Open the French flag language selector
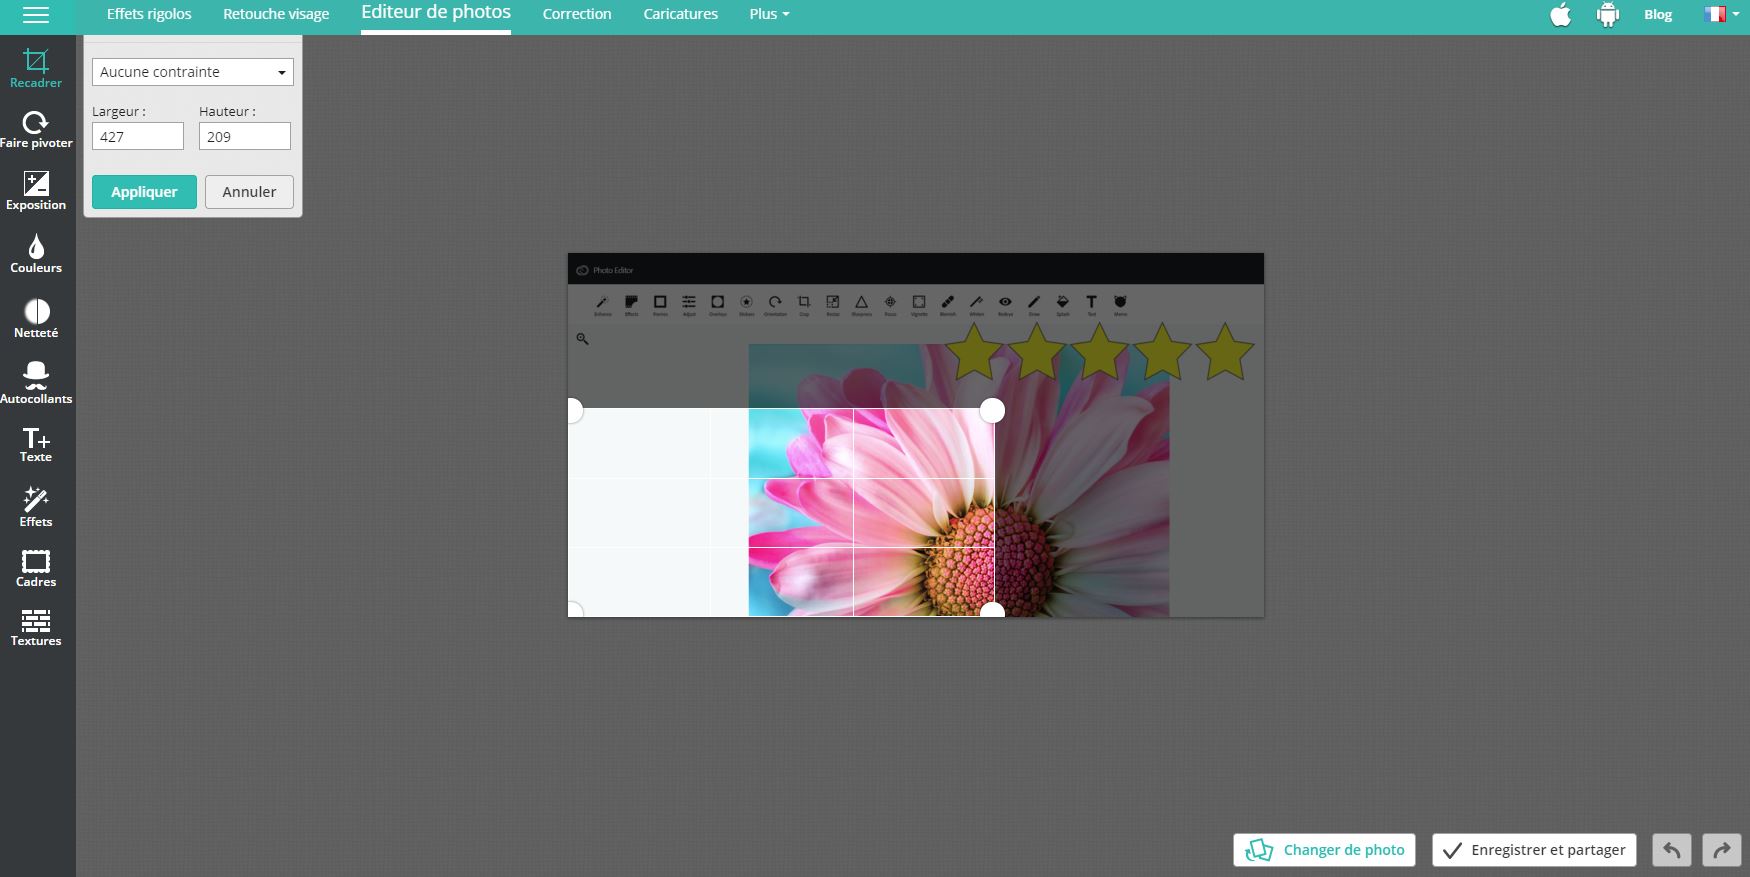 click(x=1721, y=14)
